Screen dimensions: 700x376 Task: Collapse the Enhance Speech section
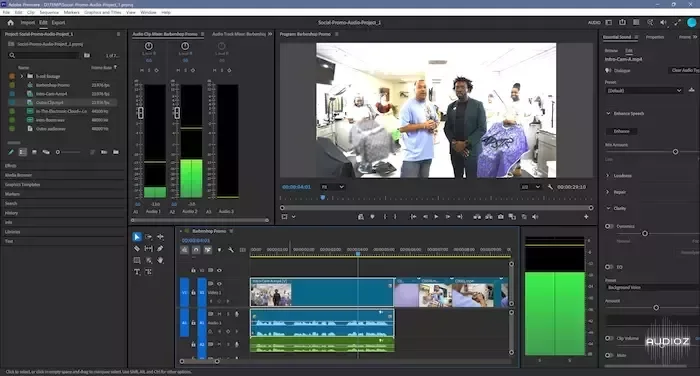608,113
